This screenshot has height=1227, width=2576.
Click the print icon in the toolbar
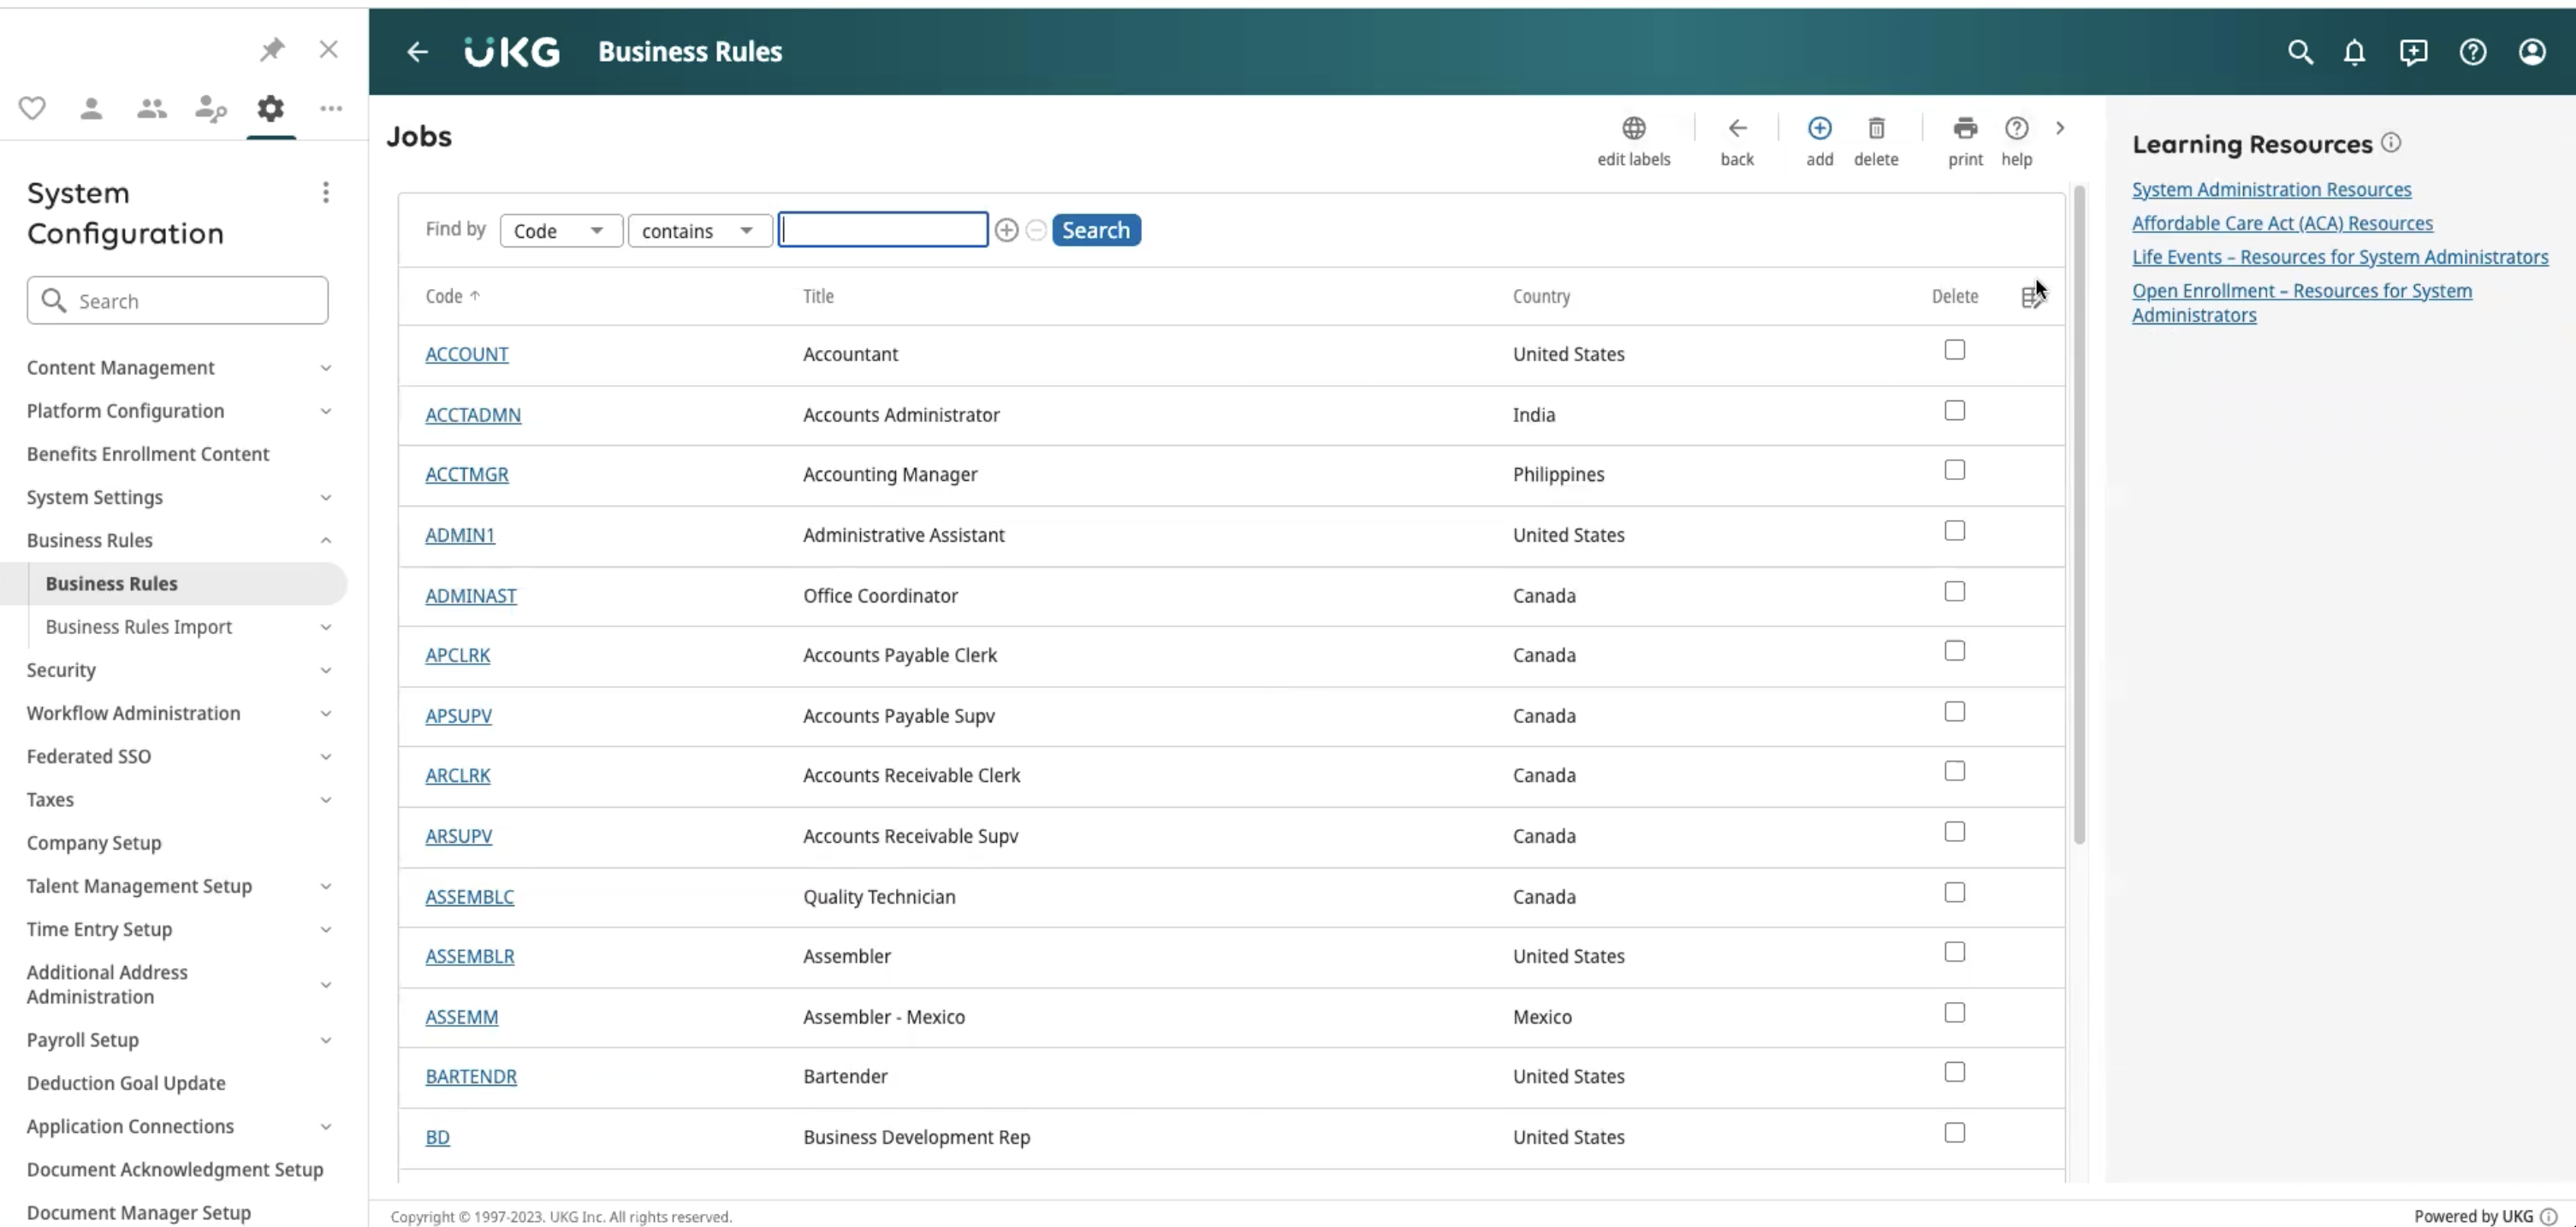pyautogui.click(x=1964, y=128)
